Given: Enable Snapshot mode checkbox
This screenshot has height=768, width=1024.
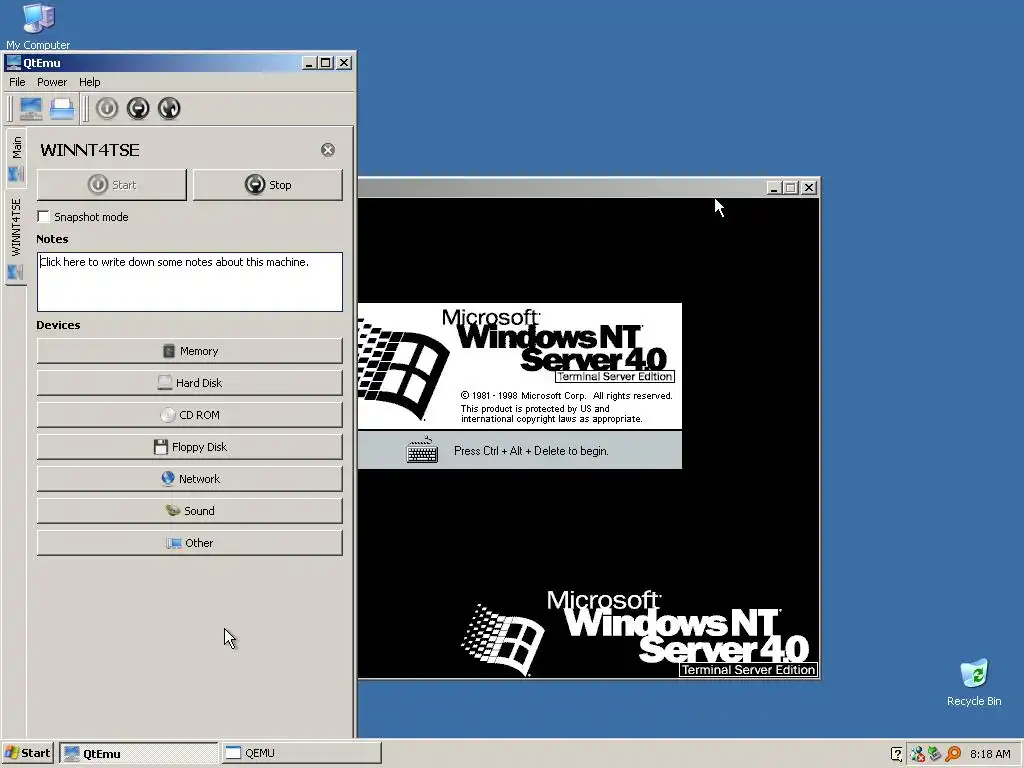Looking at the screenshot, I should tap(44, 217).
